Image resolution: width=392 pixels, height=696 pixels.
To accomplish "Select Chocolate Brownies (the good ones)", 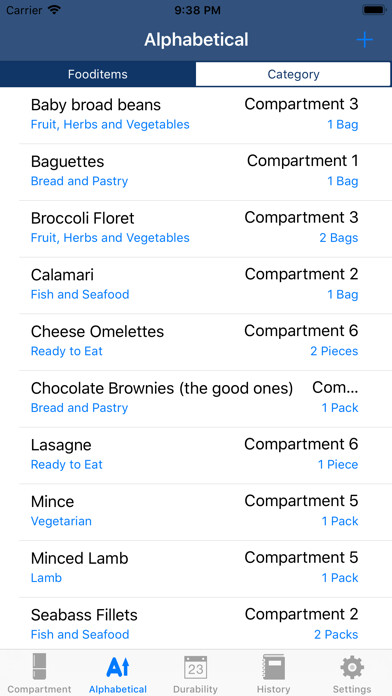I will point(196,399).
